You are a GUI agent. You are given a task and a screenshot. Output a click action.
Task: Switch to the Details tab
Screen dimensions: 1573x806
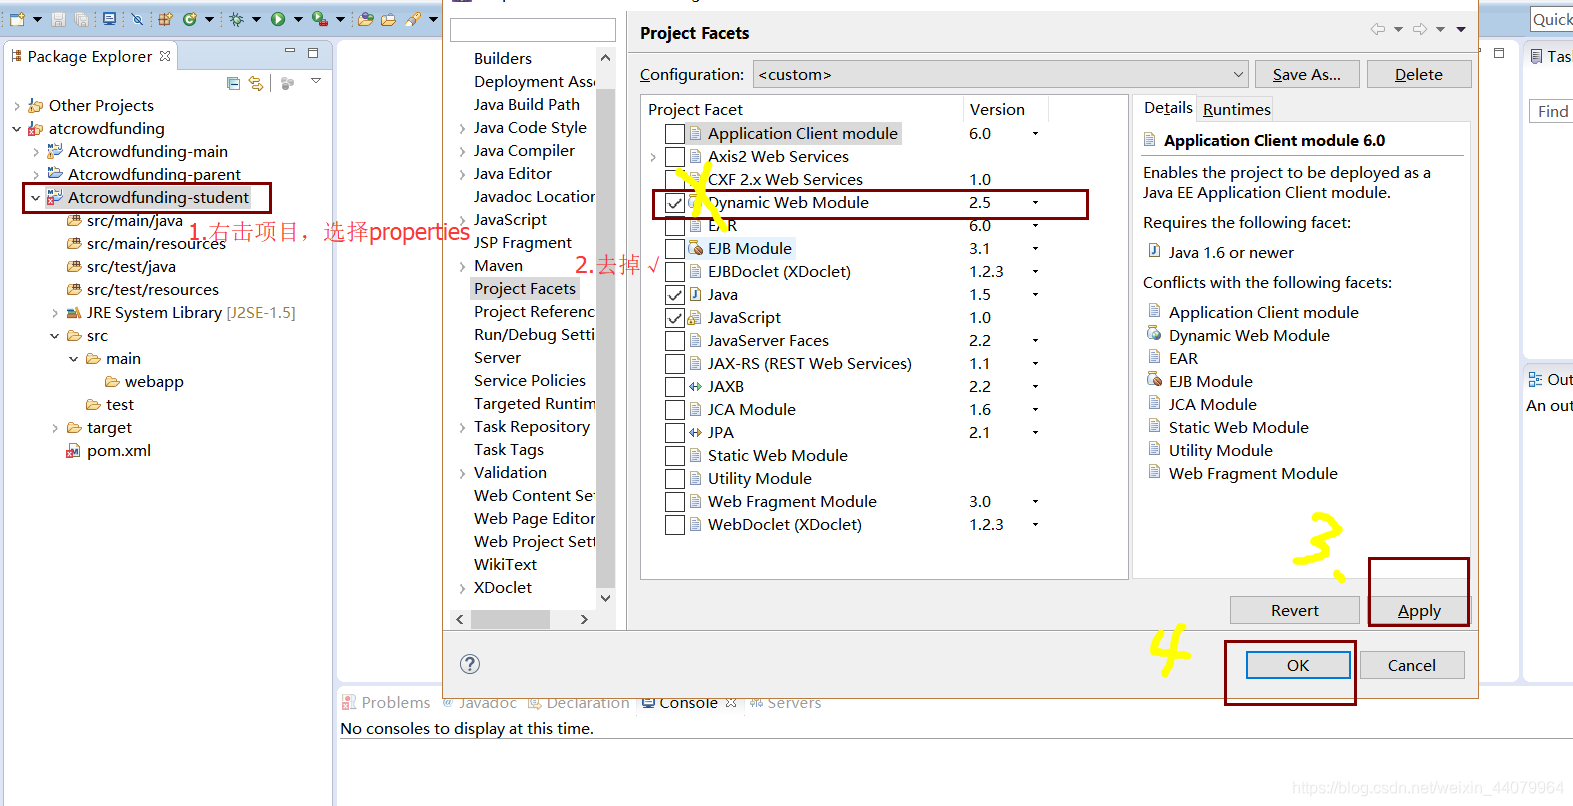pos(1167,108)
